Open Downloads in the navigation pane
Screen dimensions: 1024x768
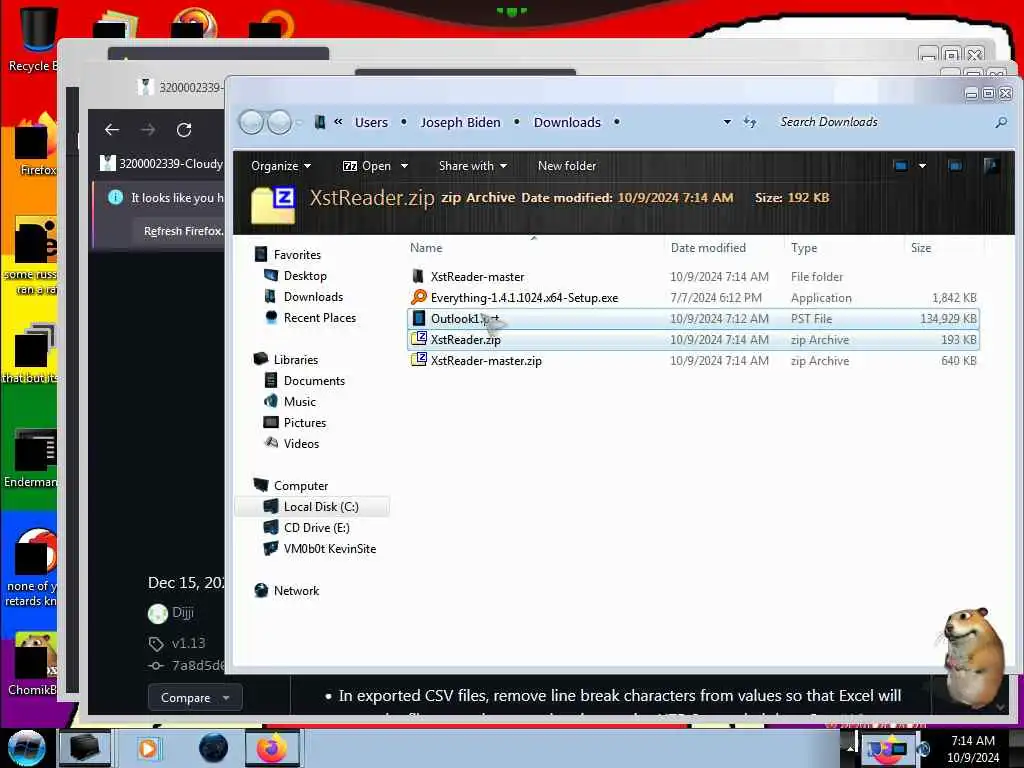[x=313, y=296]
